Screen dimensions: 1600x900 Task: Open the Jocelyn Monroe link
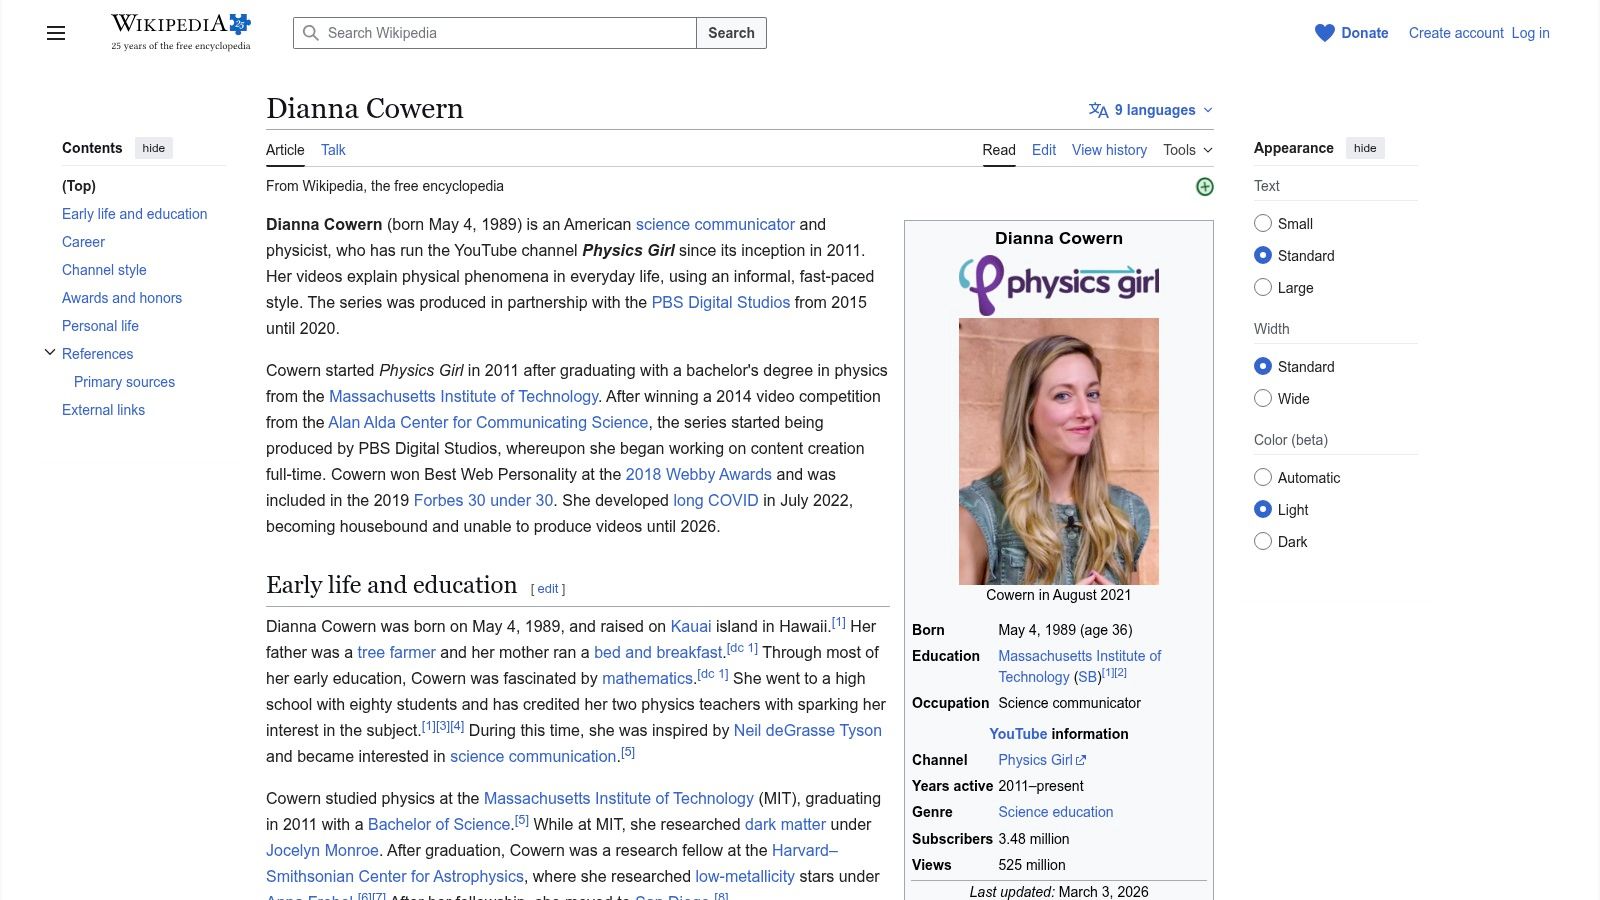pos(322,850)
